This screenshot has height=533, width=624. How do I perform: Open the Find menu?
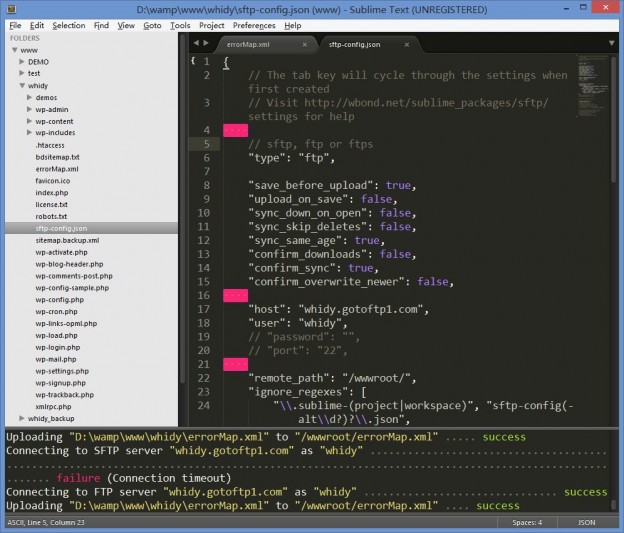pyautogui.click(x=101, y=25)
